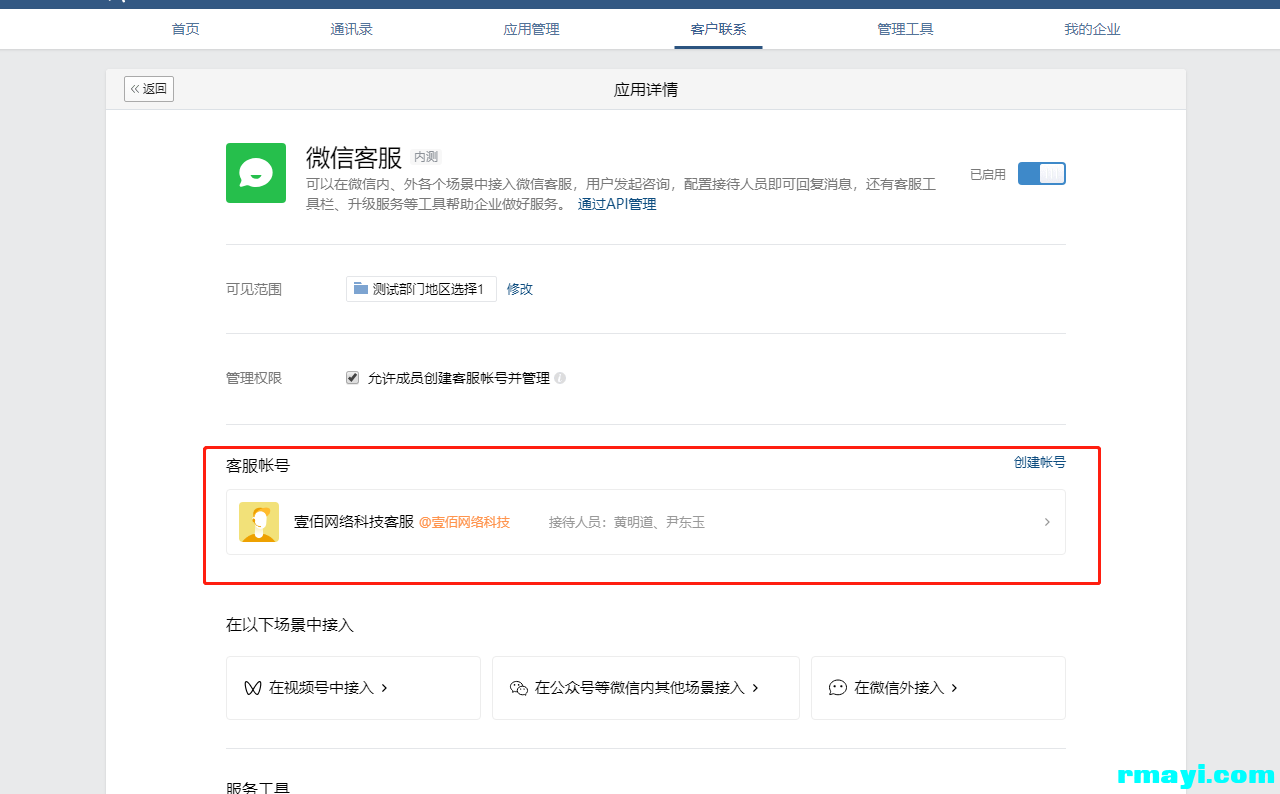Switch to the 通讯录 tab
1280x794 pixels.
[x=352, y=29]
